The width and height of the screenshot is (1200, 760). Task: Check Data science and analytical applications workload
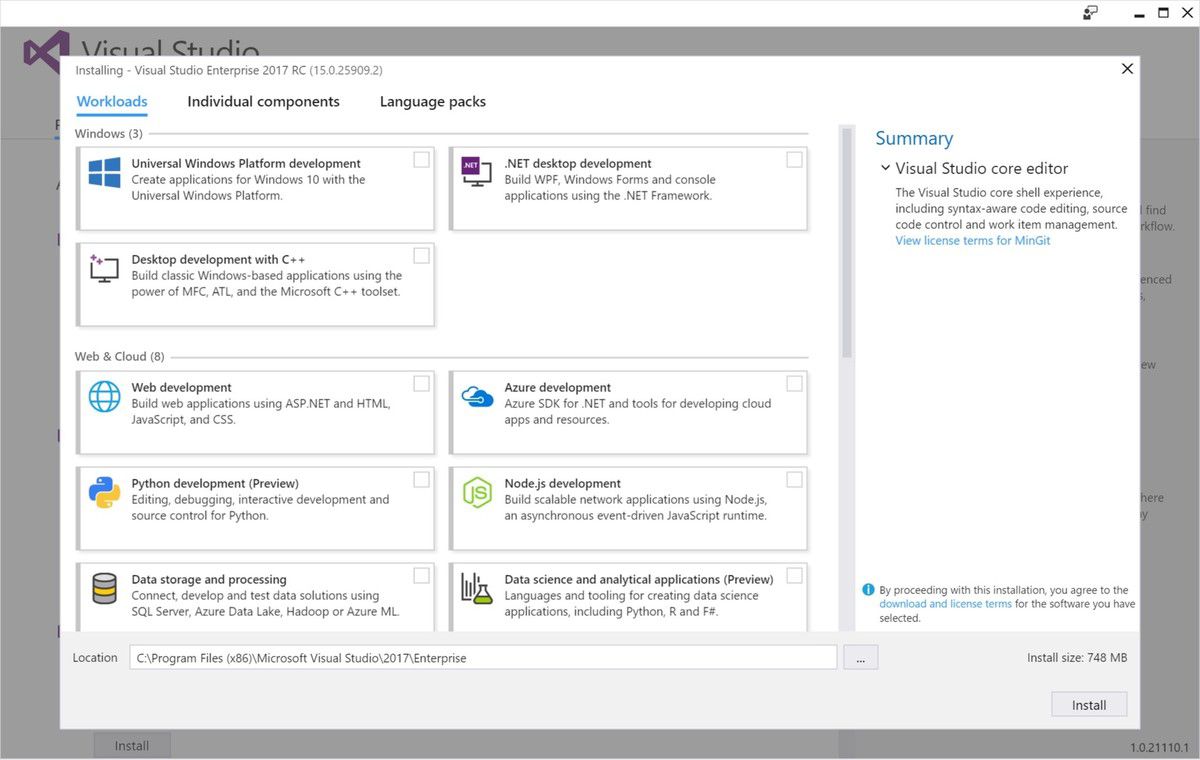tap(794, 576)
